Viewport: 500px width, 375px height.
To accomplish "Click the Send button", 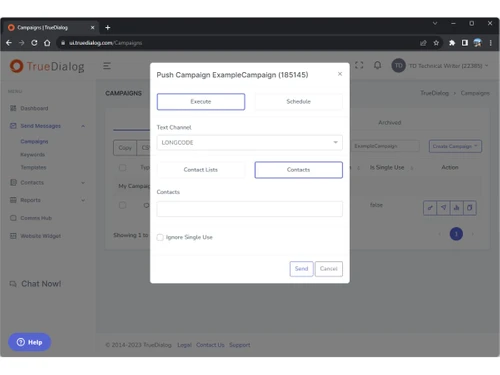I will click(301, 269).
